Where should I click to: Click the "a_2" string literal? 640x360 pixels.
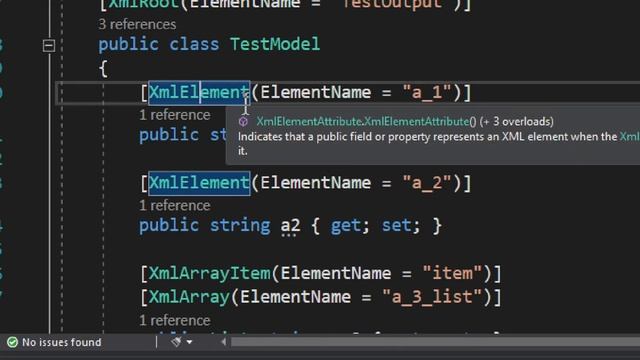point(427,183)
